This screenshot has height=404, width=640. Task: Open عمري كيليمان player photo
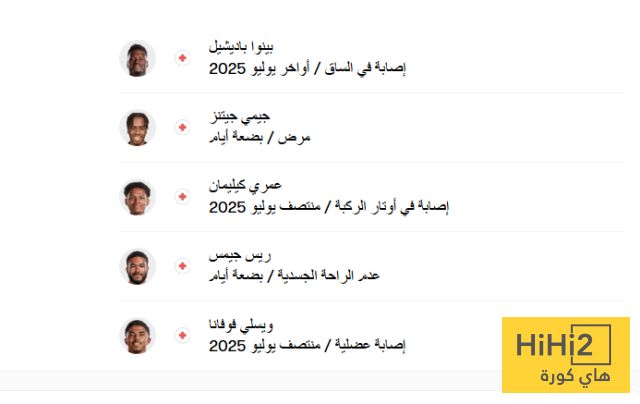pos(137,197)
